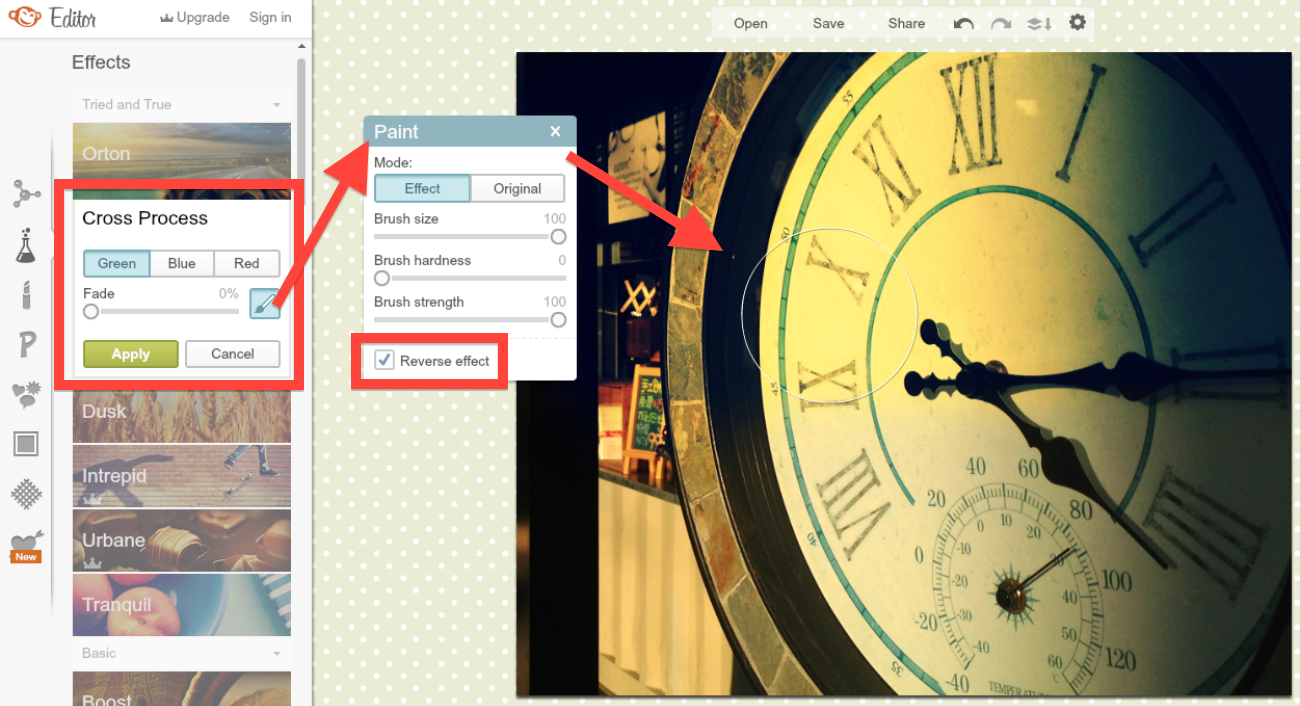
Task: Toggle the Reverse effect checkbox
Action: pos(384,360)
